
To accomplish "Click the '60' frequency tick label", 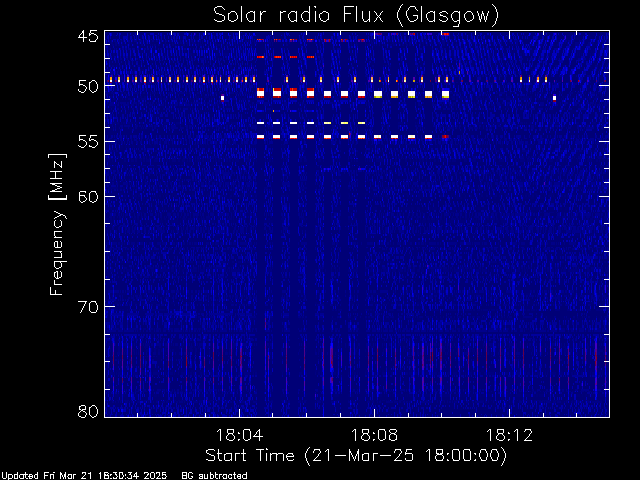I will tap(88, 196).
